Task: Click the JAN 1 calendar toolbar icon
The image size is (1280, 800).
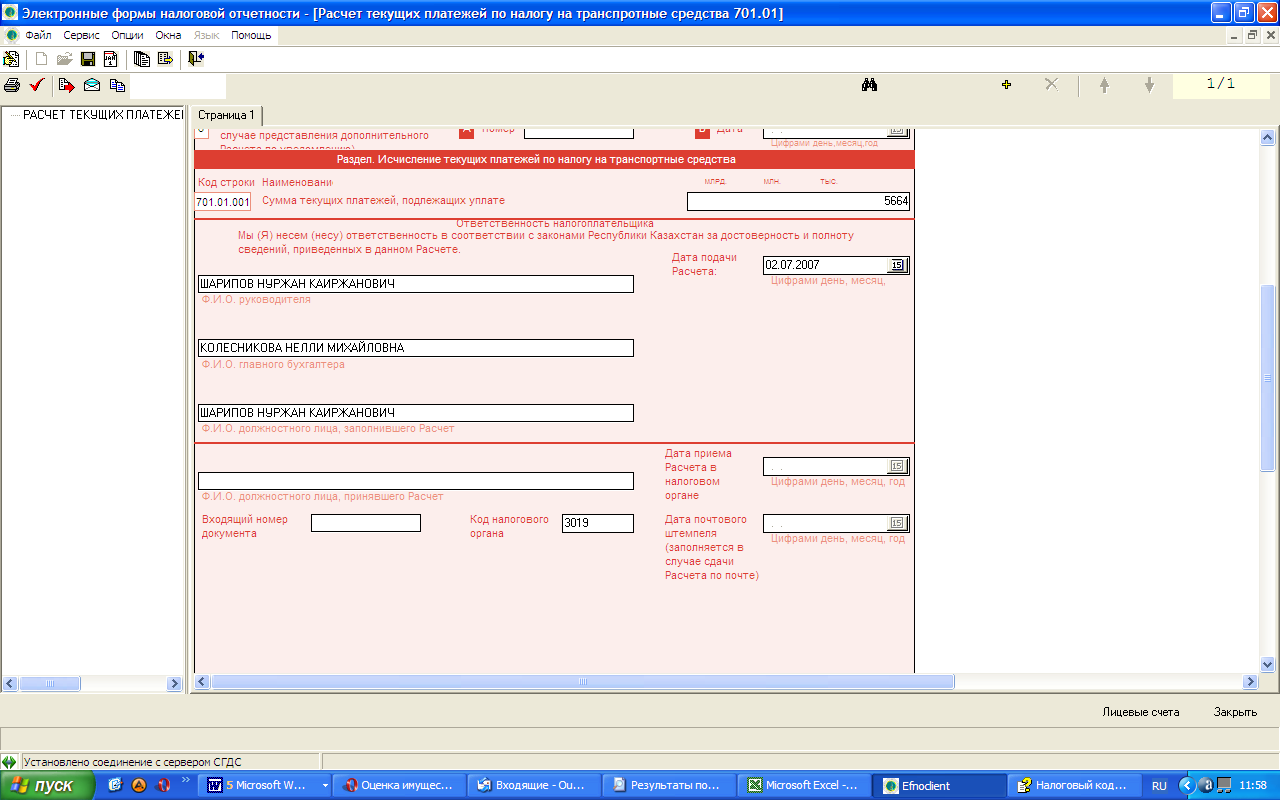Action: pyautogui.click(x=109, y=59)
